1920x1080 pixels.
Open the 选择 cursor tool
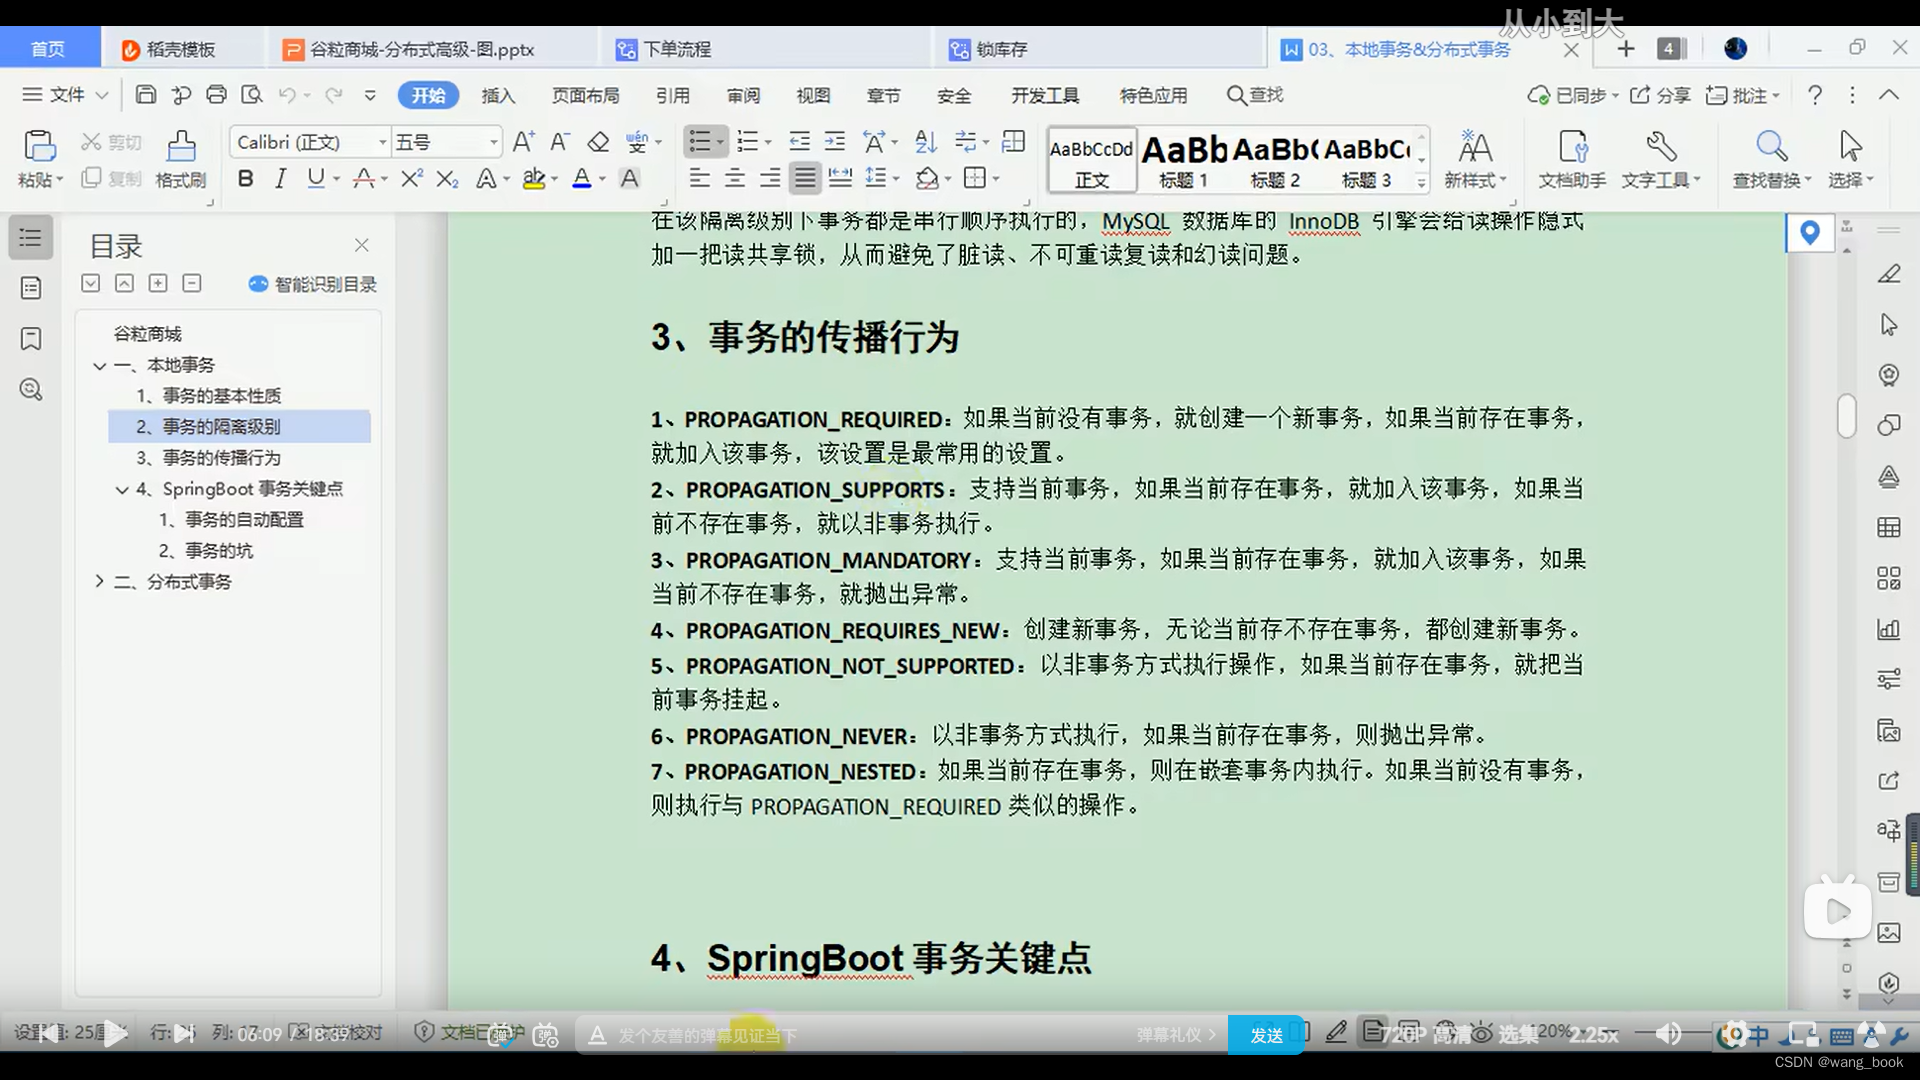tap(1851, 160)
